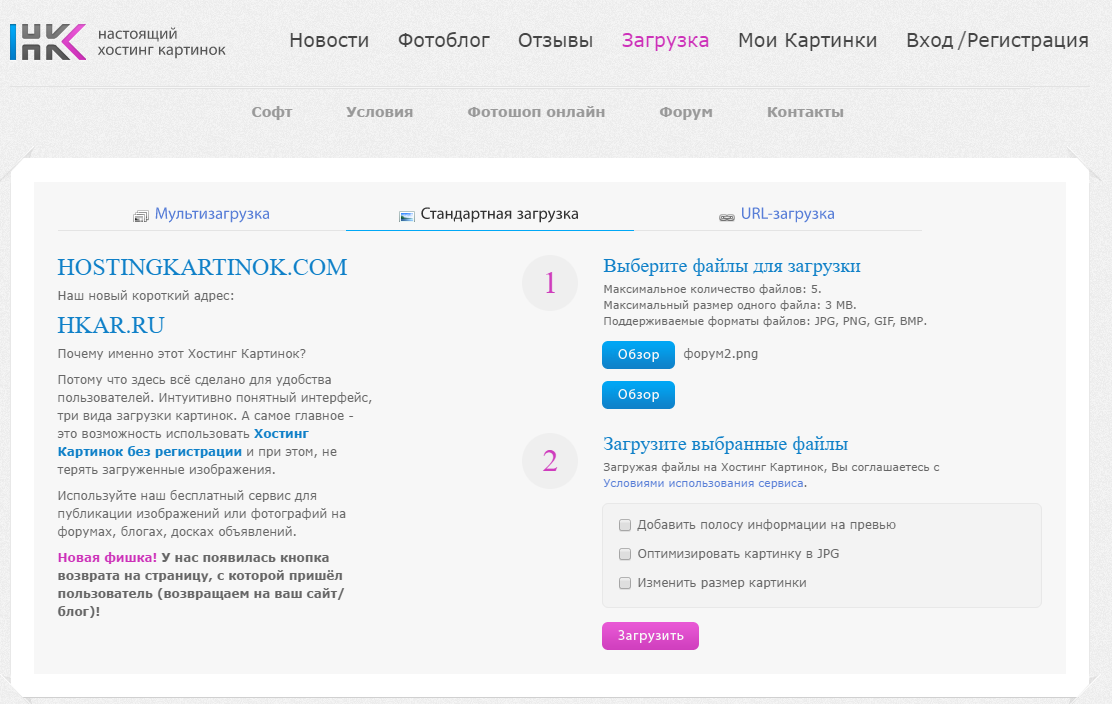This screenshot has width=1112, height=704.
Task: Select the Загрузка menu item
Action: 665,40
